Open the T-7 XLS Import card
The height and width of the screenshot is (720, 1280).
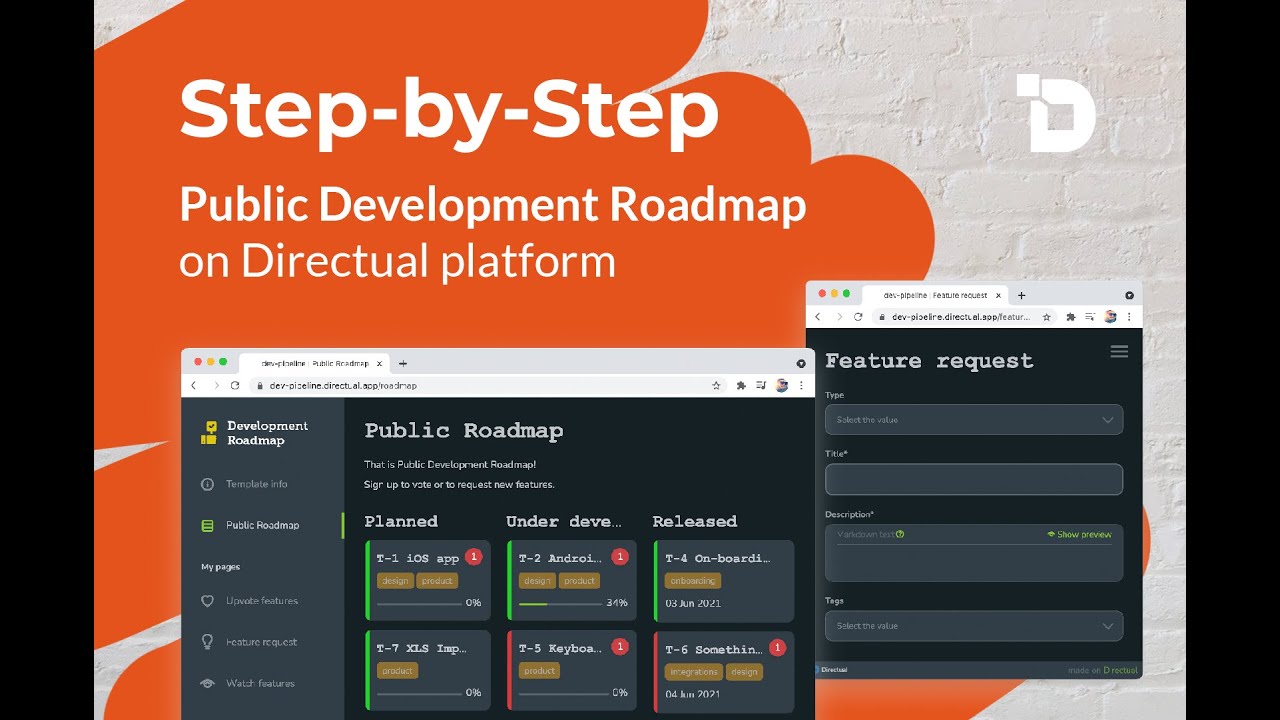[428, 670]
